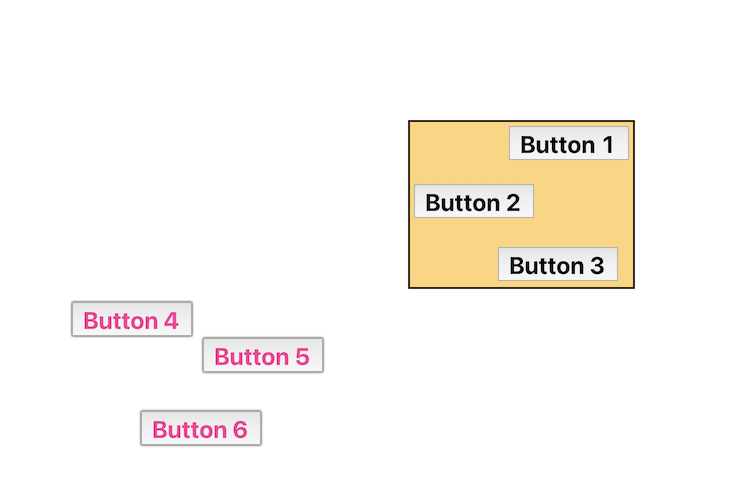Activate Button 6 with pink text
Screen dimensions: 731x498
point(200,429)
